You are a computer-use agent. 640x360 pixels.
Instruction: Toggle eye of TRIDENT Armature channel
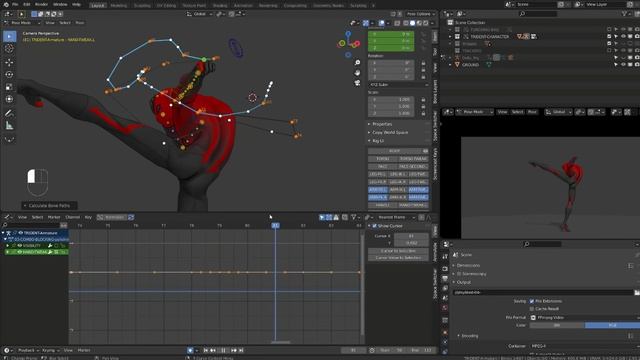(20, 233)
